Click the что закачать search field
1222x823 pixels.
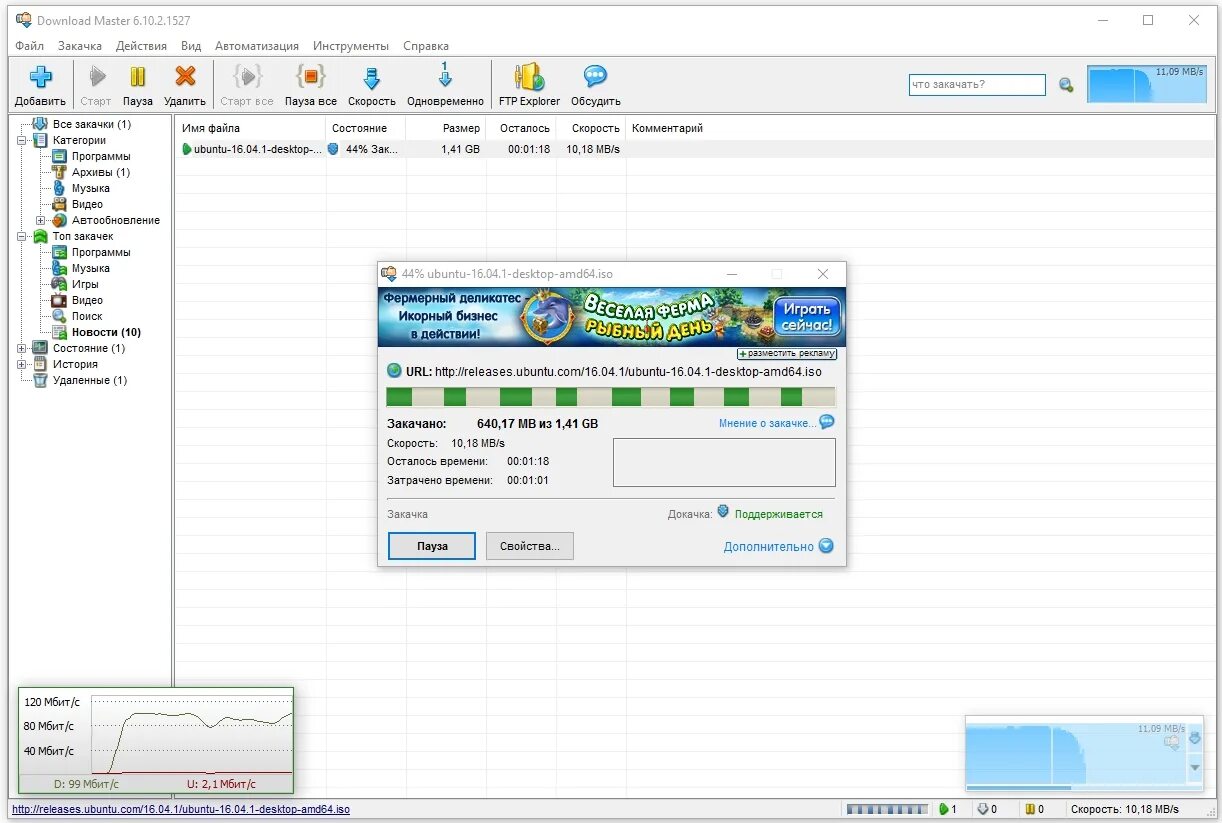click(977, 85)
